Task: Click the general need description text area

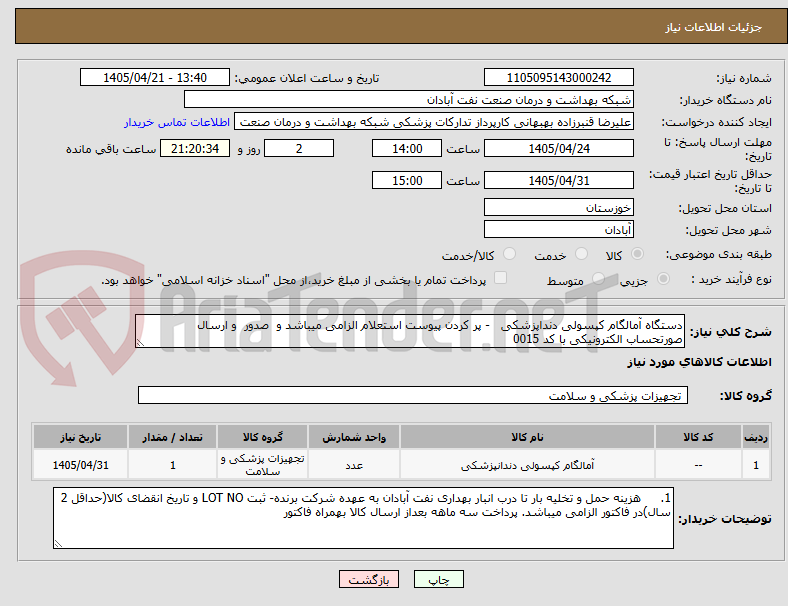Action: coord(410,331)
